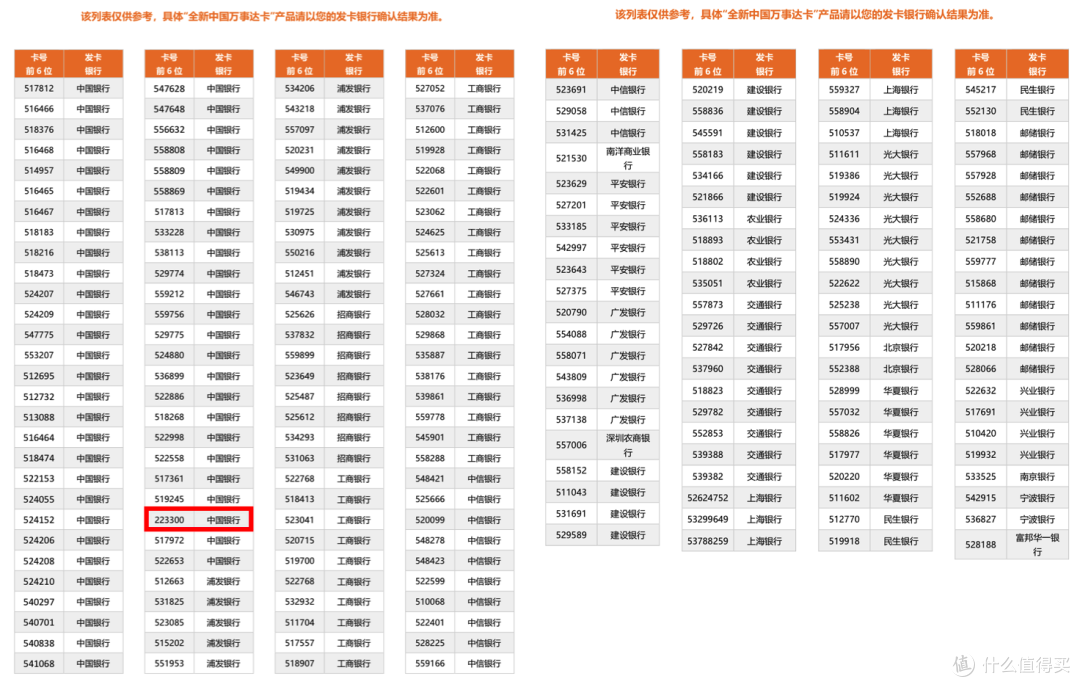Screen dimensions: 1080x687
Task: Select 发卡银行 header above 民生银行 column
Action: 1037,63
